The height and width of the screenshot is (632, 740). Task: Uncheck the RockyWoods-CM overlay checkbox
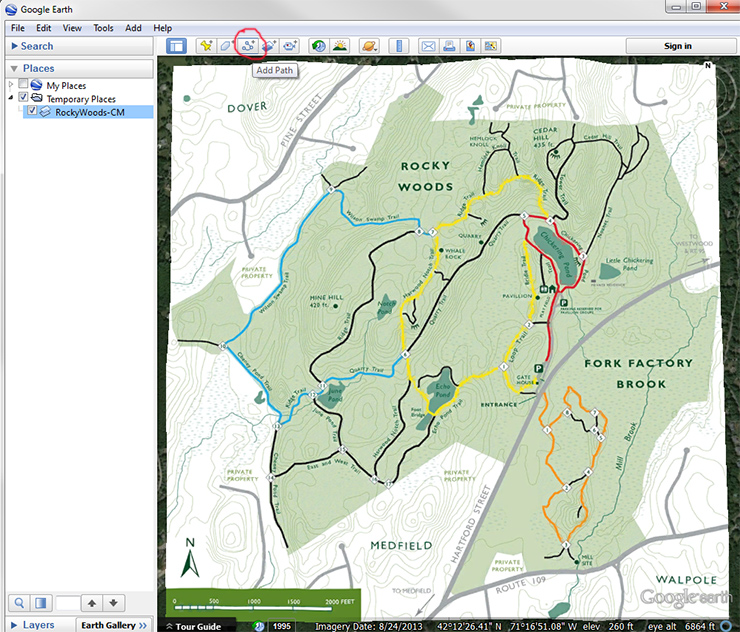[x=32, y=112]
